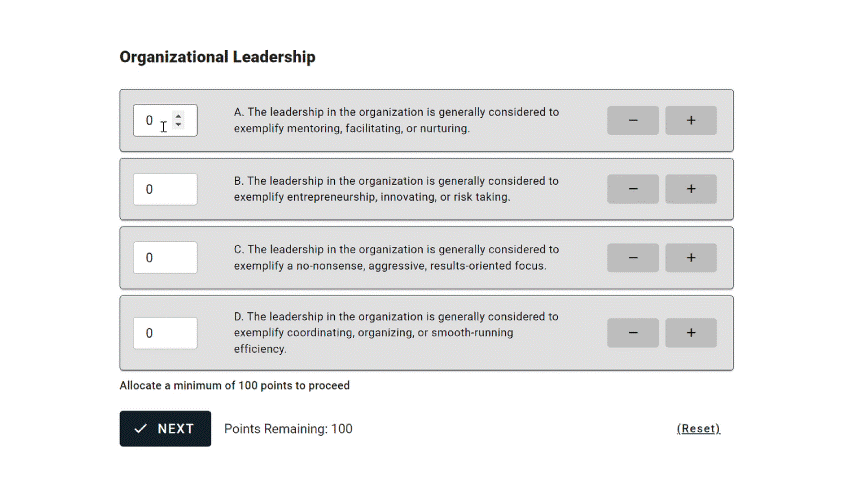Decrease points for statement B entrepreneurship
The width and height of the screenshot is (853, 480).
pyautogui.click(x=633, y=189)
